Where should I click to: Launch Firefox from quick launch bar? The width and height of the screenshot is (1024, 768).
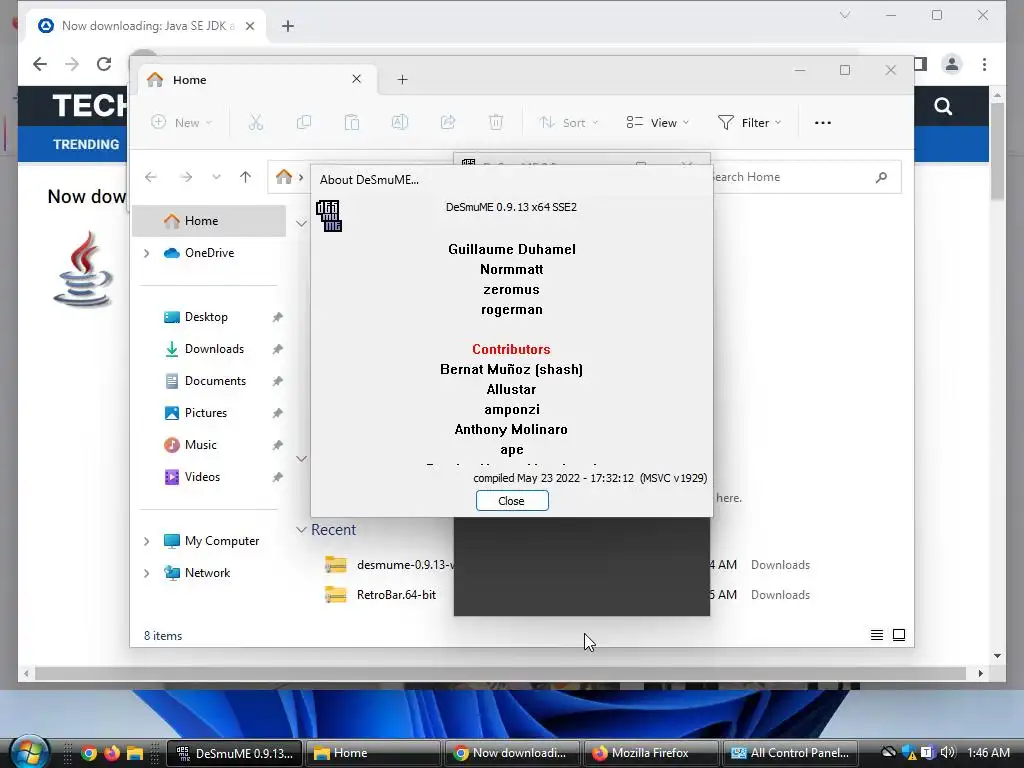coord(112,753)
